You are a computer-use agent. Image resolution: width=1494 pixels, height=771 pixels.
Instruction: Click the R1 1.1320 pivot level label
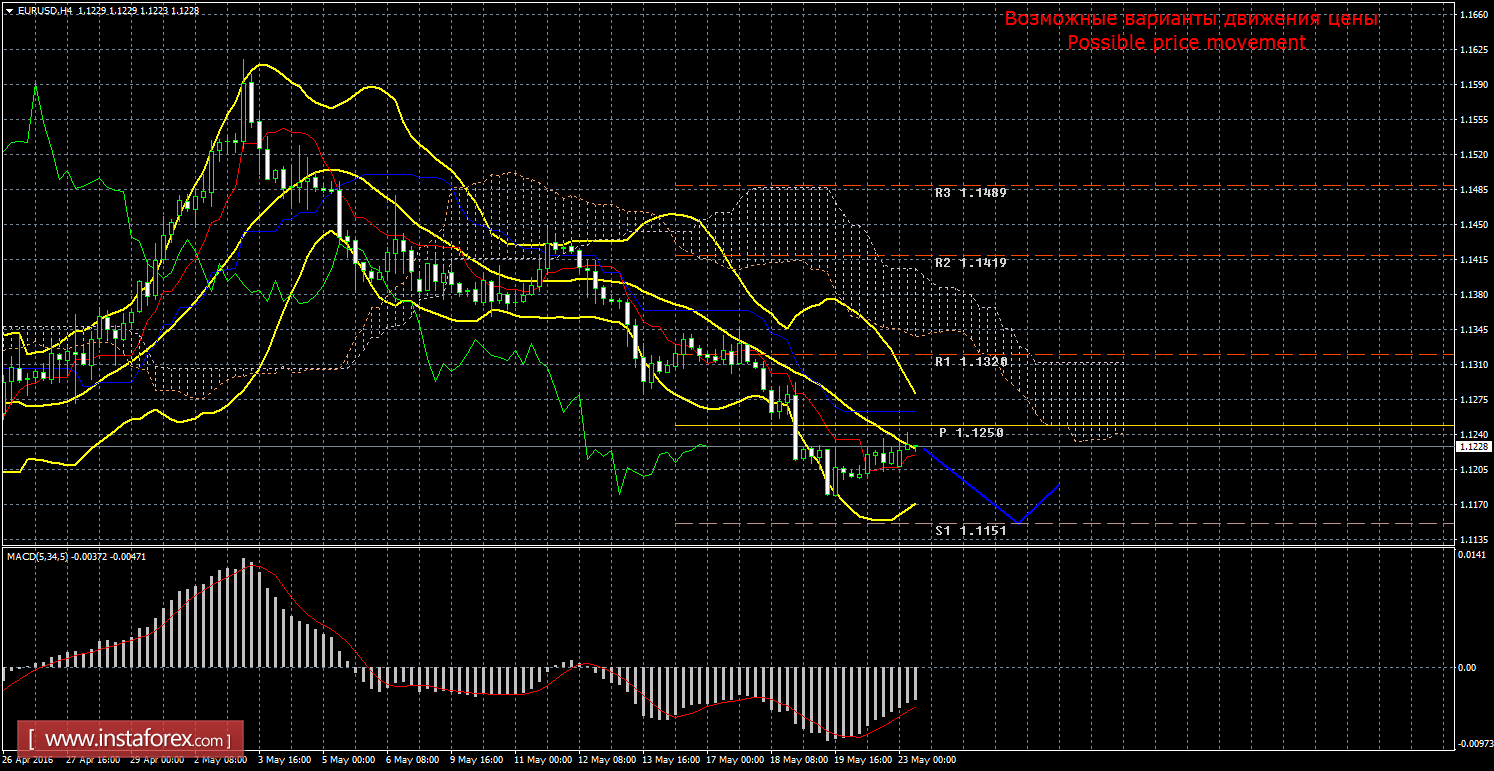(x=970, y=361)
